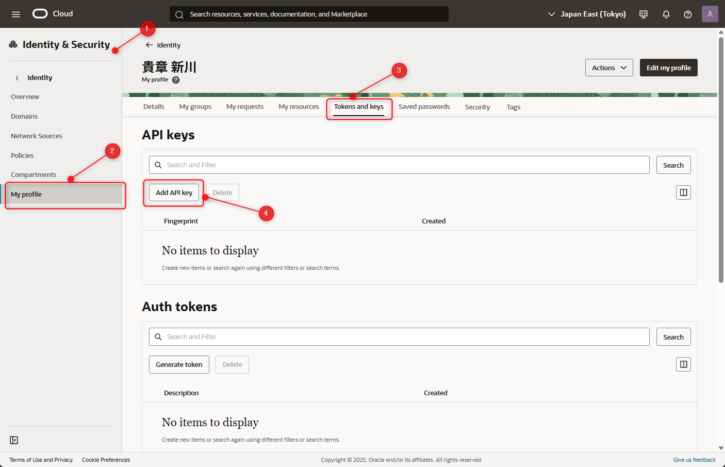
Task: Open the notifications bell
Action: pos(666,14)
